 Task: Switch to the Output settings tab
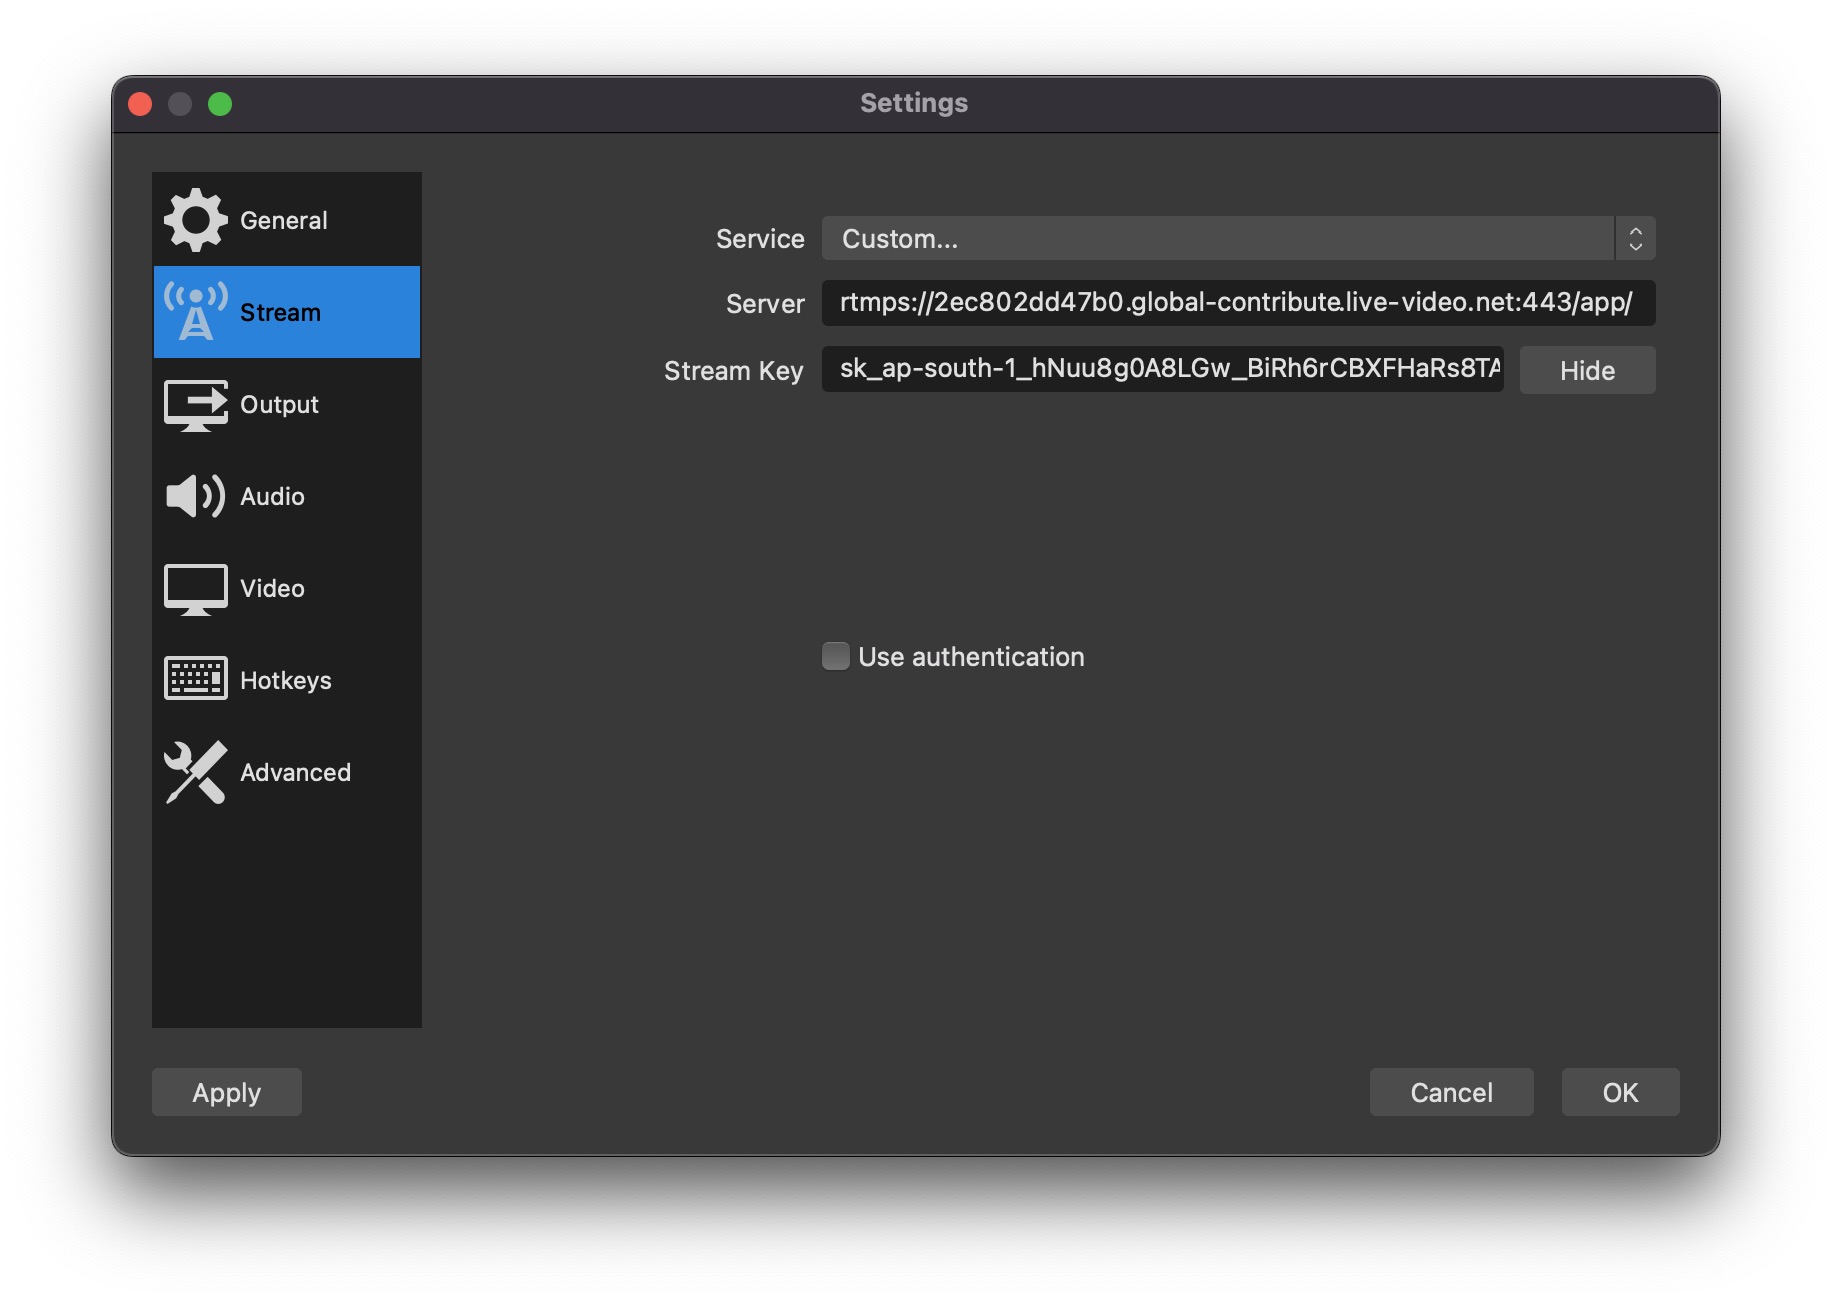point(279,405)
